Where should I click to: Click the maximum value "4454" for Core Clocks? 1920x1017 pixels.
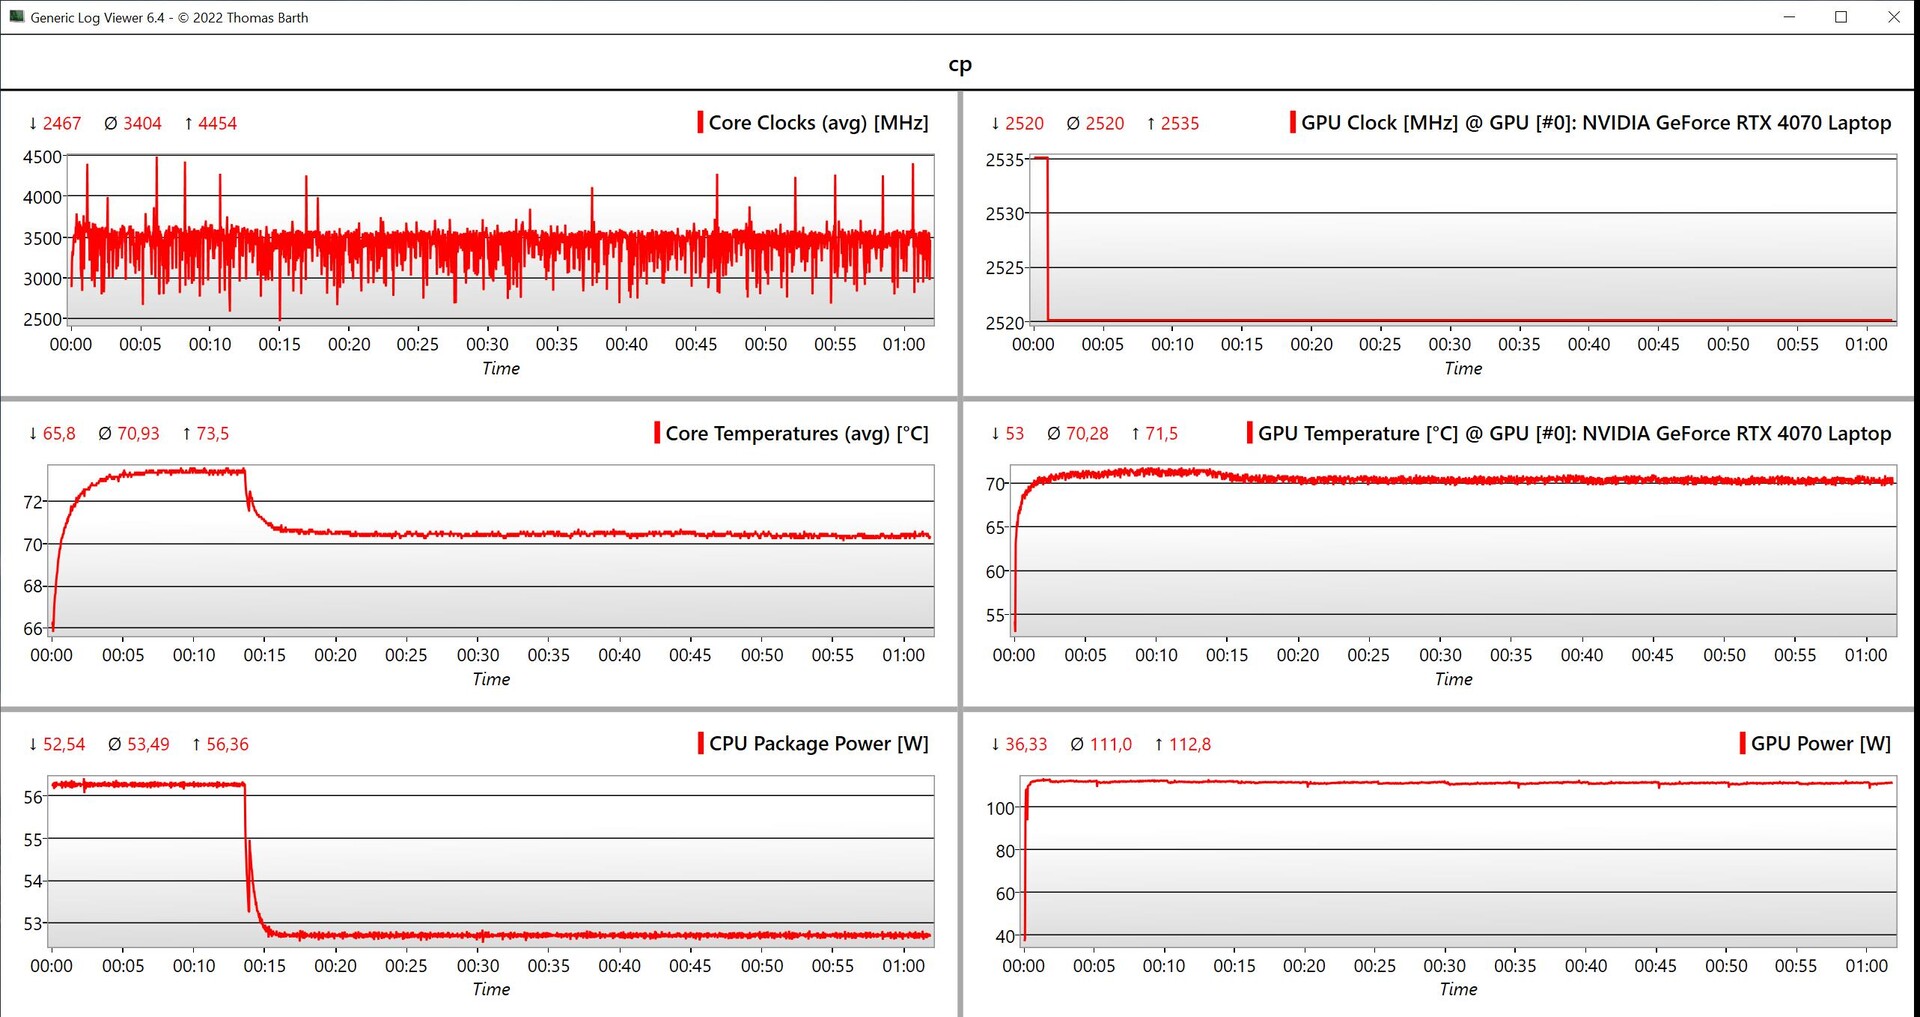pyautogui.click(x=217, y=124)
